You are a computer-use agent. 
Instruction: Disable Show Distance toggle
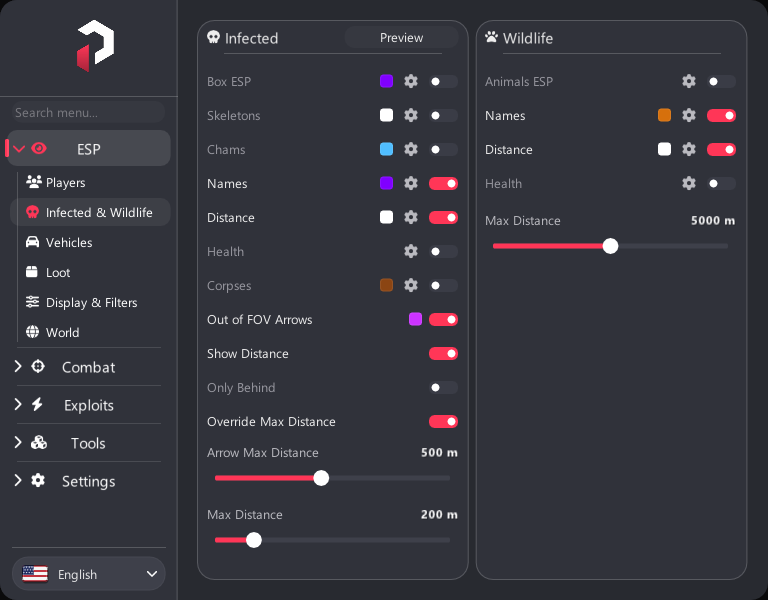point(443,353)
